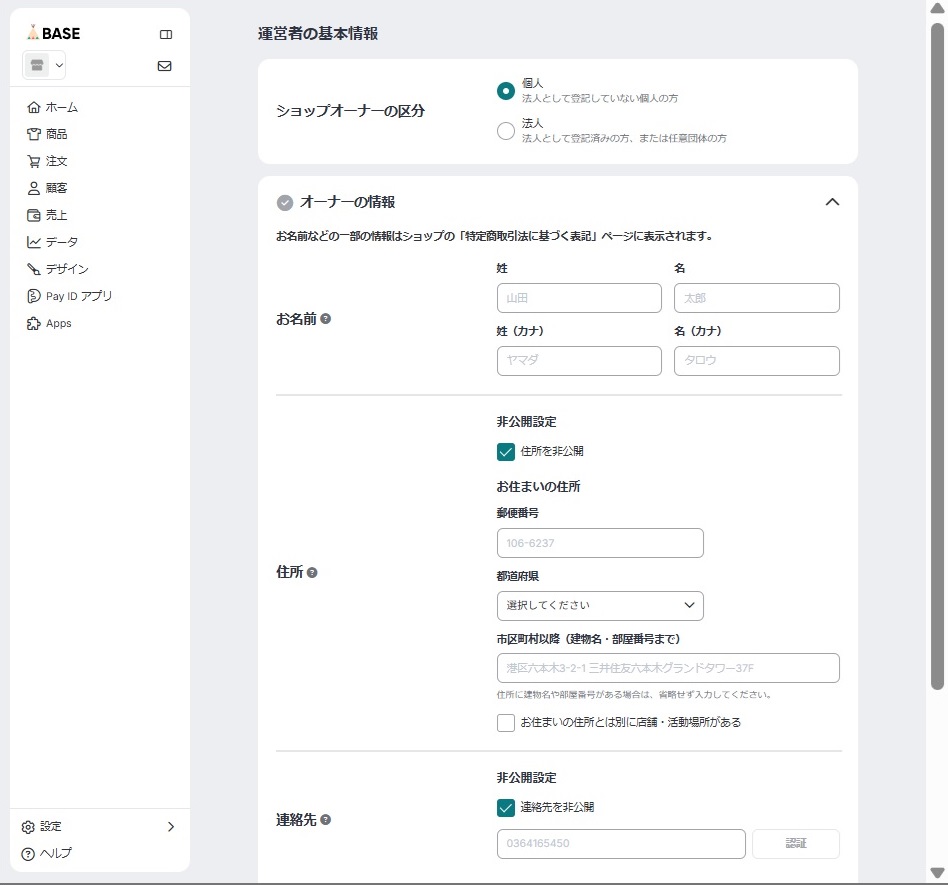Click the sidebar collapse panel icon
Screen dimensions: 948x885
coord(166,34)
